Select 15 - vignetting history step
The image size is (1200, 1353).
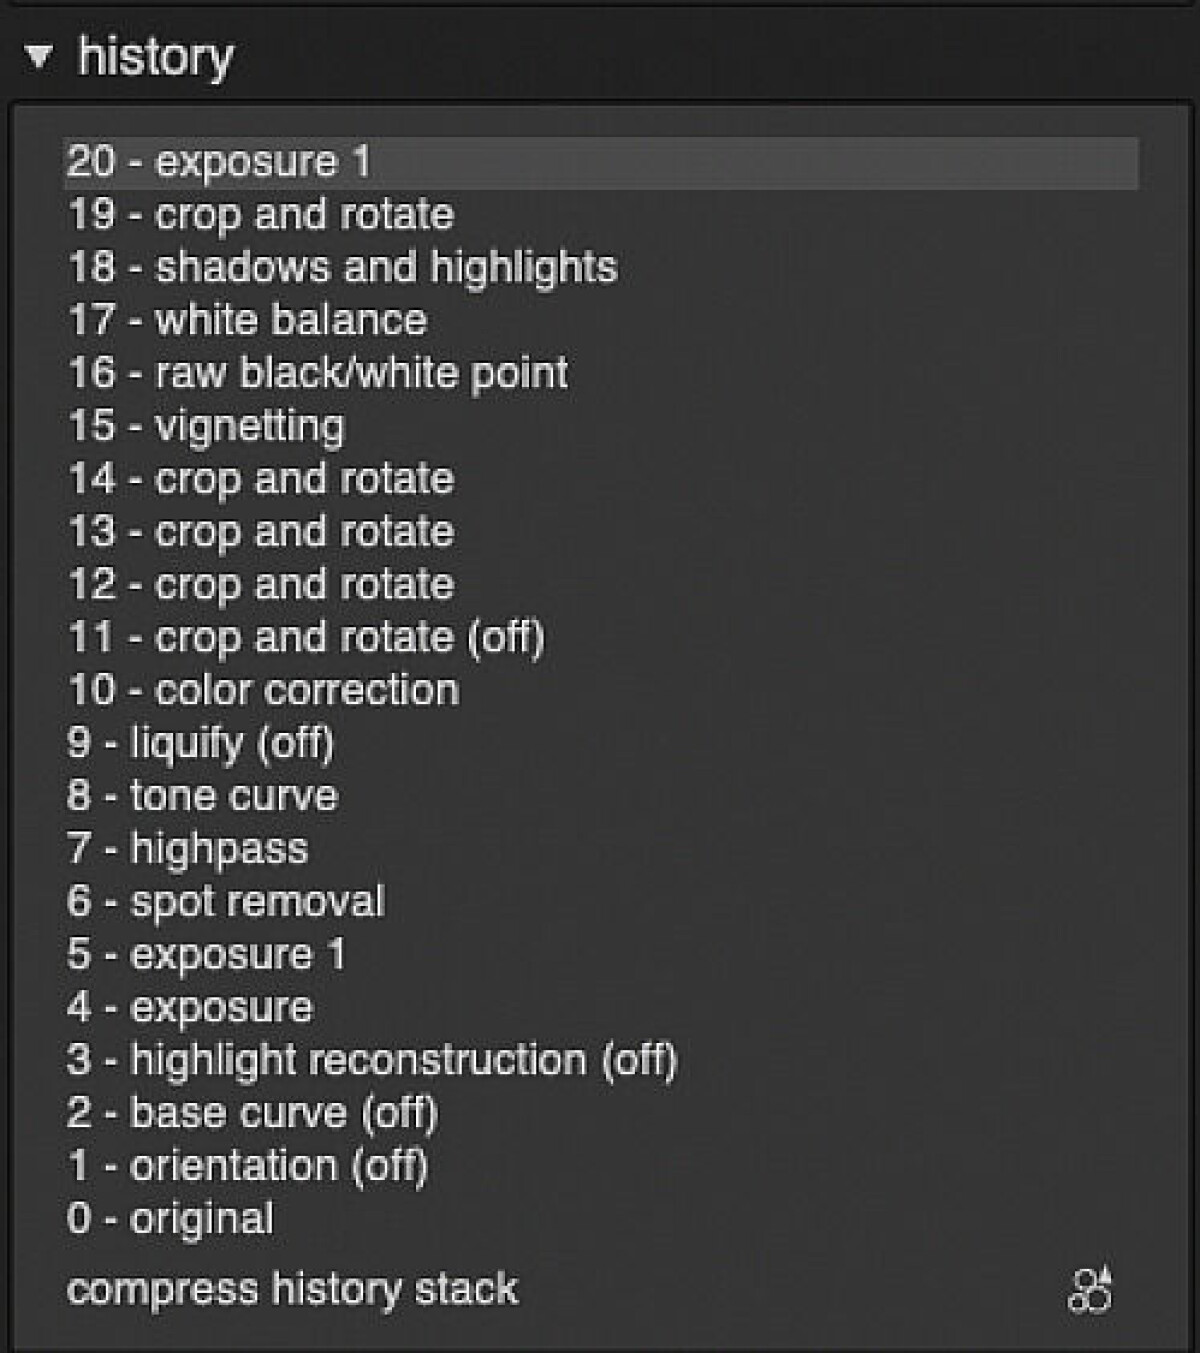[601, 427]
